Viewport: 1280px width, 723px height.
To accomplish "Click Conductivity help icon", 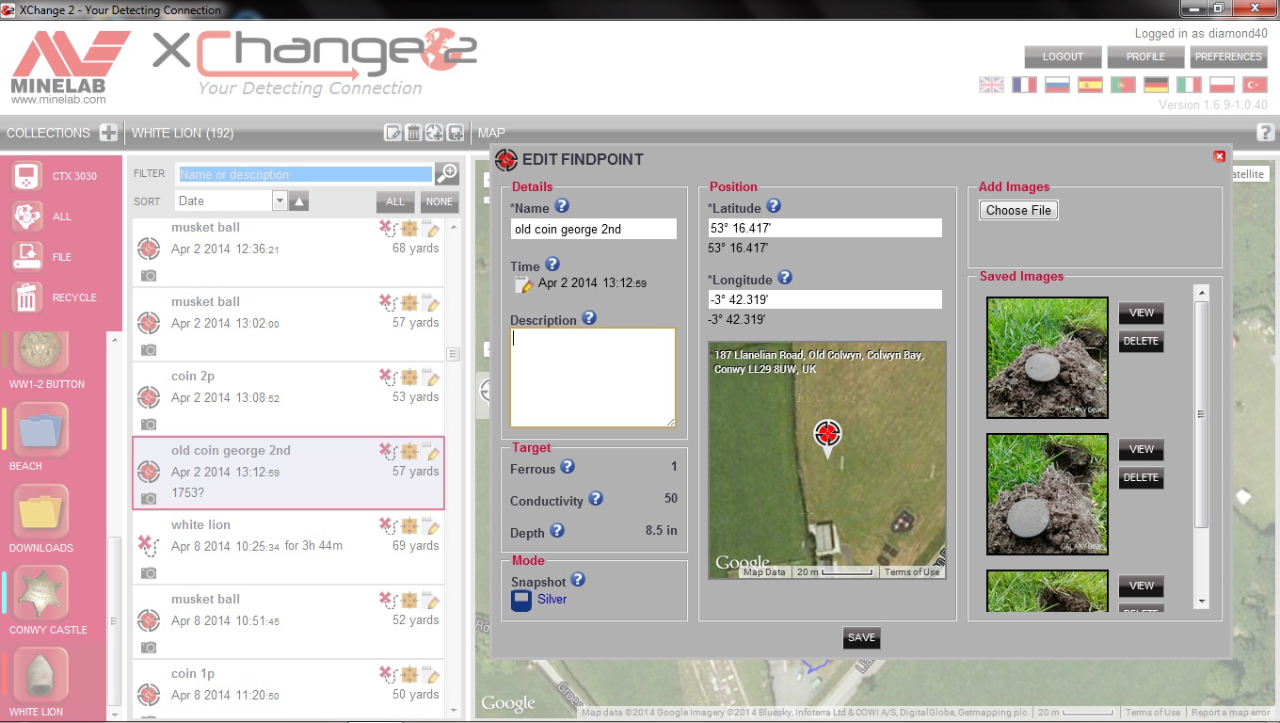I will tap(595, 499).
